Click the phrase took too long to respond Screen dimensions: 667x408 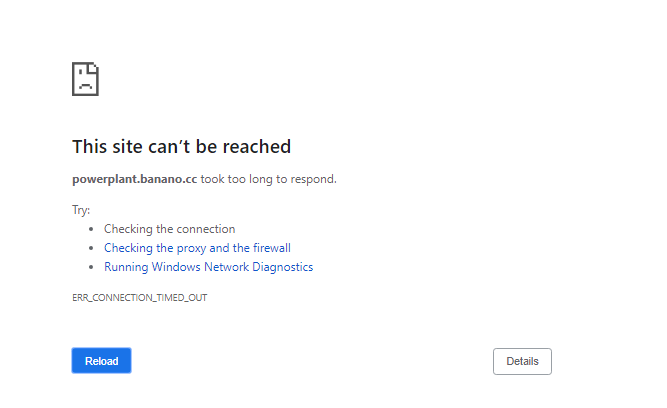click(268, 179)
